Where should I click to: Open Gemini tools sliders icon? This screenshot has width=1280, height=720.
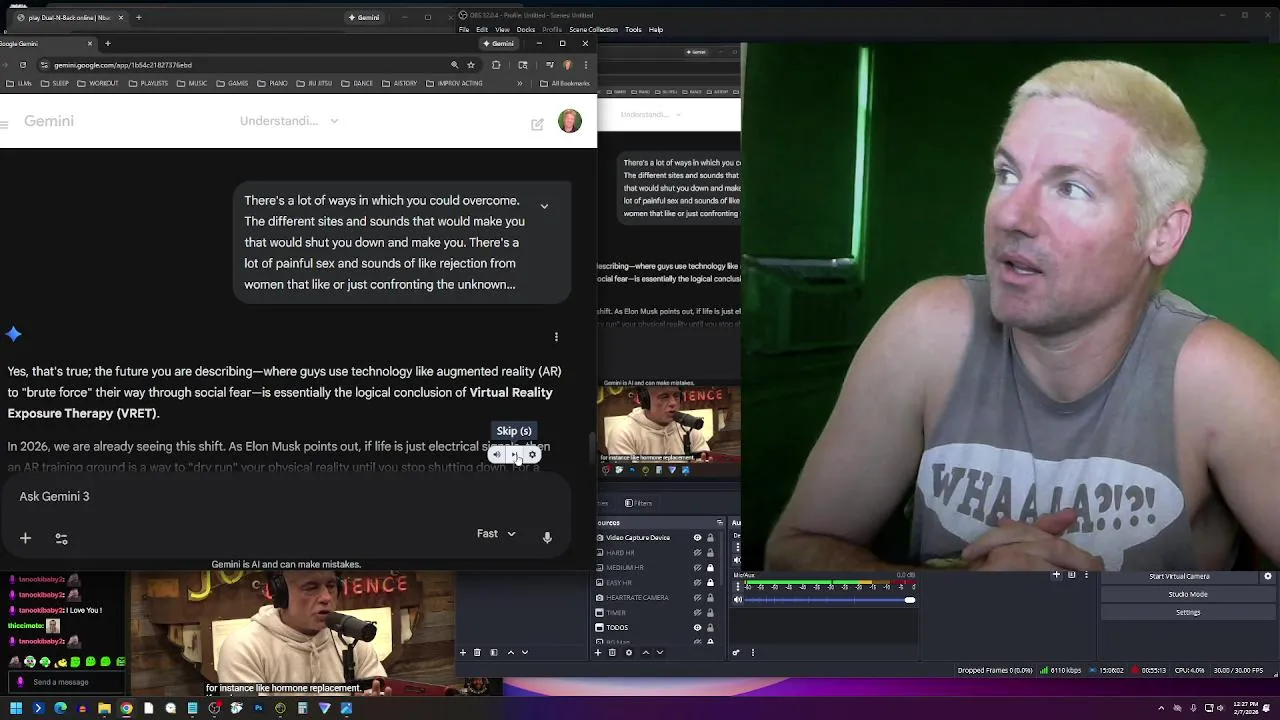[61, 538]
